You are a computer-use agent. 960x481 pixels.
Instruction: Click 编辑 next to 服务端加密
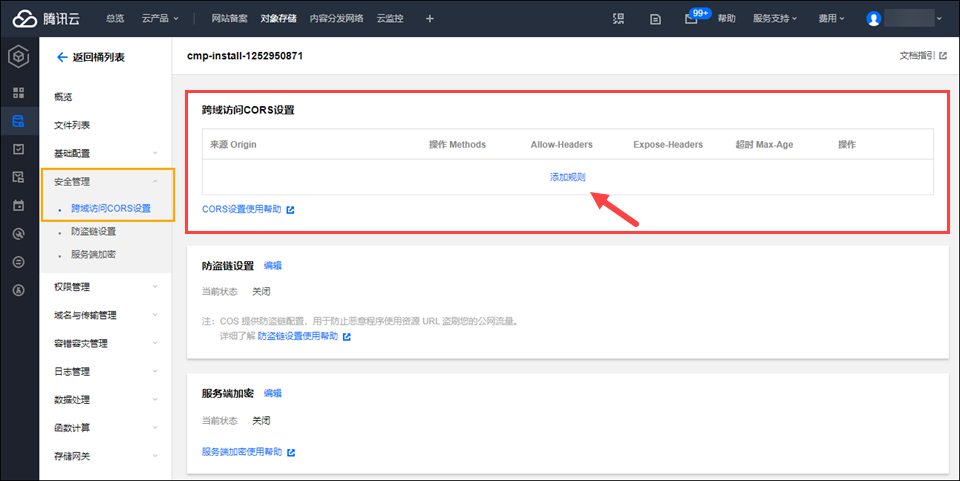[272, 393]
